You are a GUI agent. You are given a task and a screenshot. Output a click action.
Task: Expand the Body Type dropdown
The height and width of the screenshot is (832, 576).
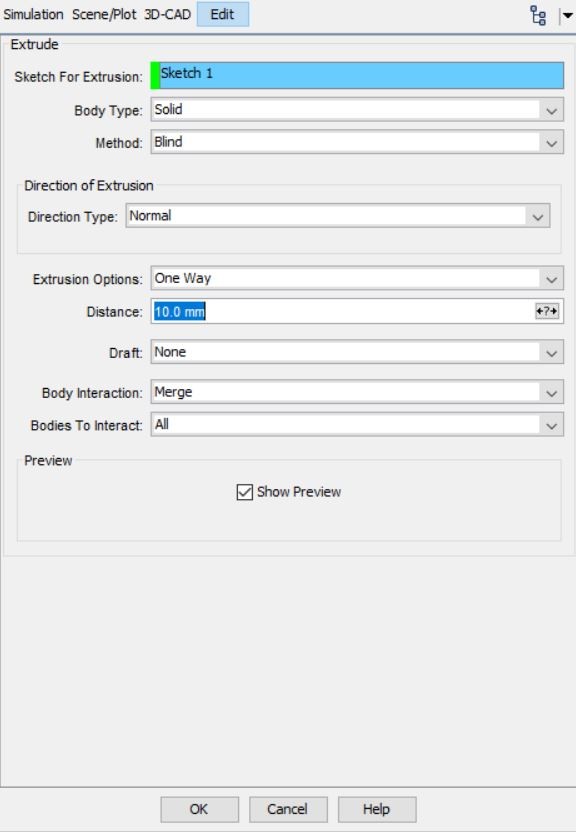click(357, 110)
